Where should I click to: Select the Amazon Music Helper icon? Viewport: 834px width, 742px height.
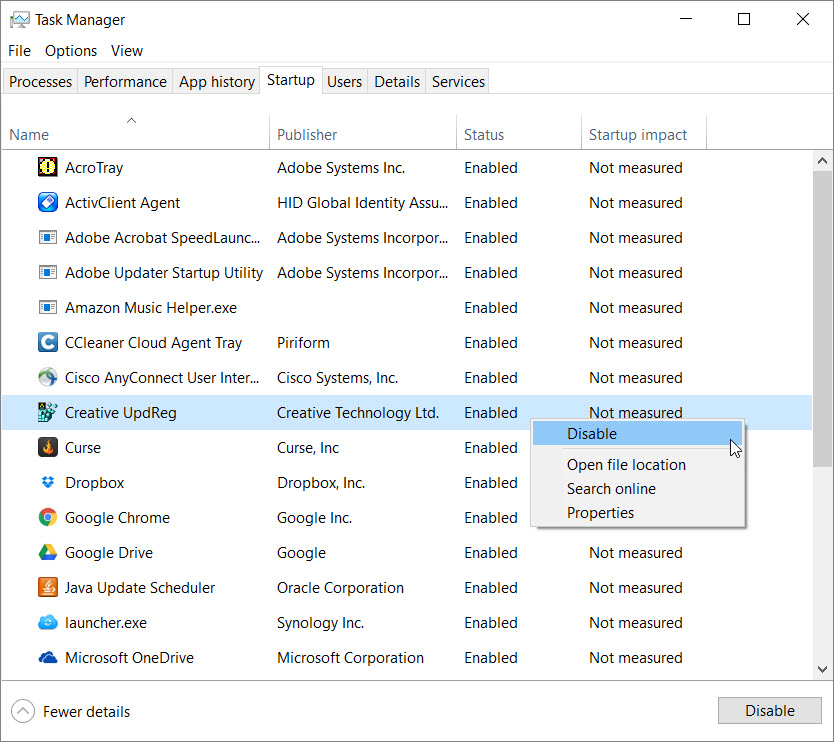pos(47,307)
